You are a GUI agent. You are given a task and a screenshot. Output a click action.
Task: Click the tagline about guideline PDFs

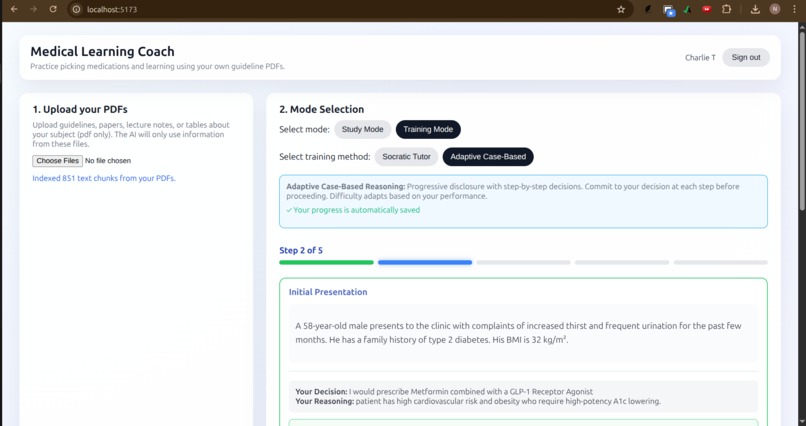[x=157, y=66]
